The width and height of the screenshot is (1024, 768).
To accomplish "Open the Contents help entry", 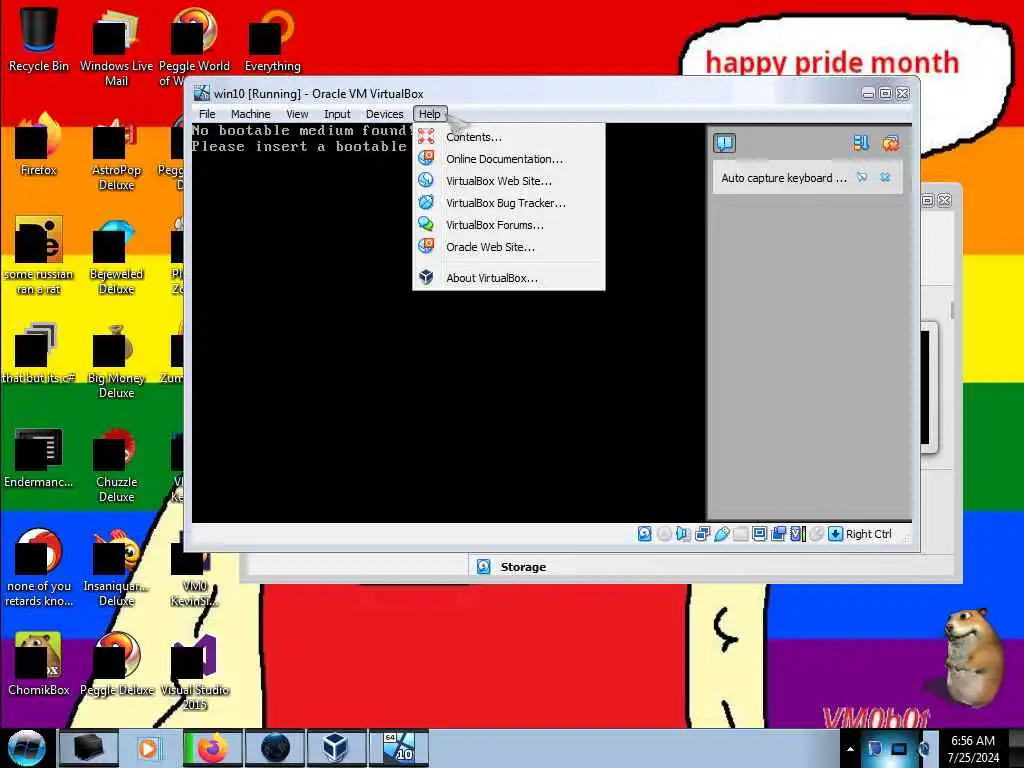I will point(508,137).
